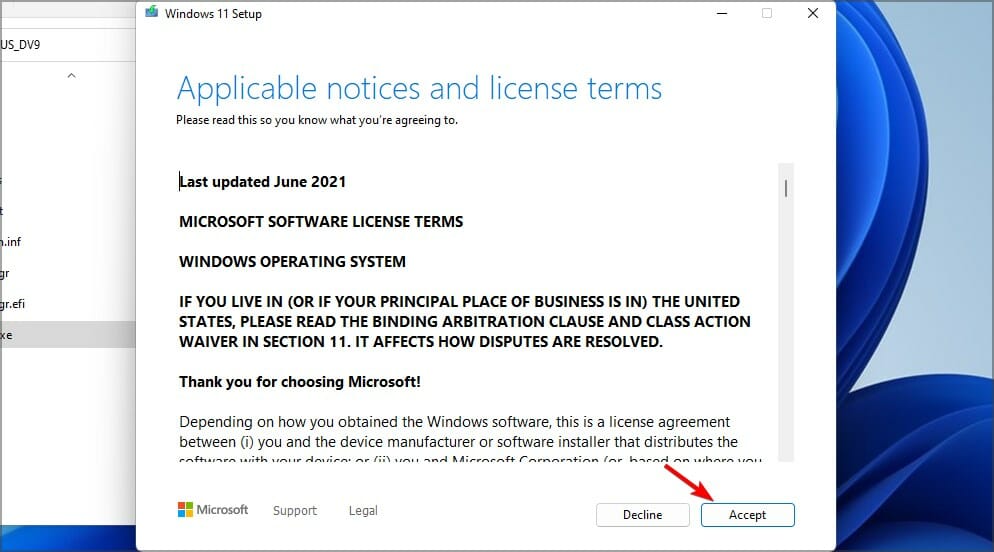Collapse the File Explorer column header chevron
This screenshot has width=994, height=552.
click(x=71, y=75)
